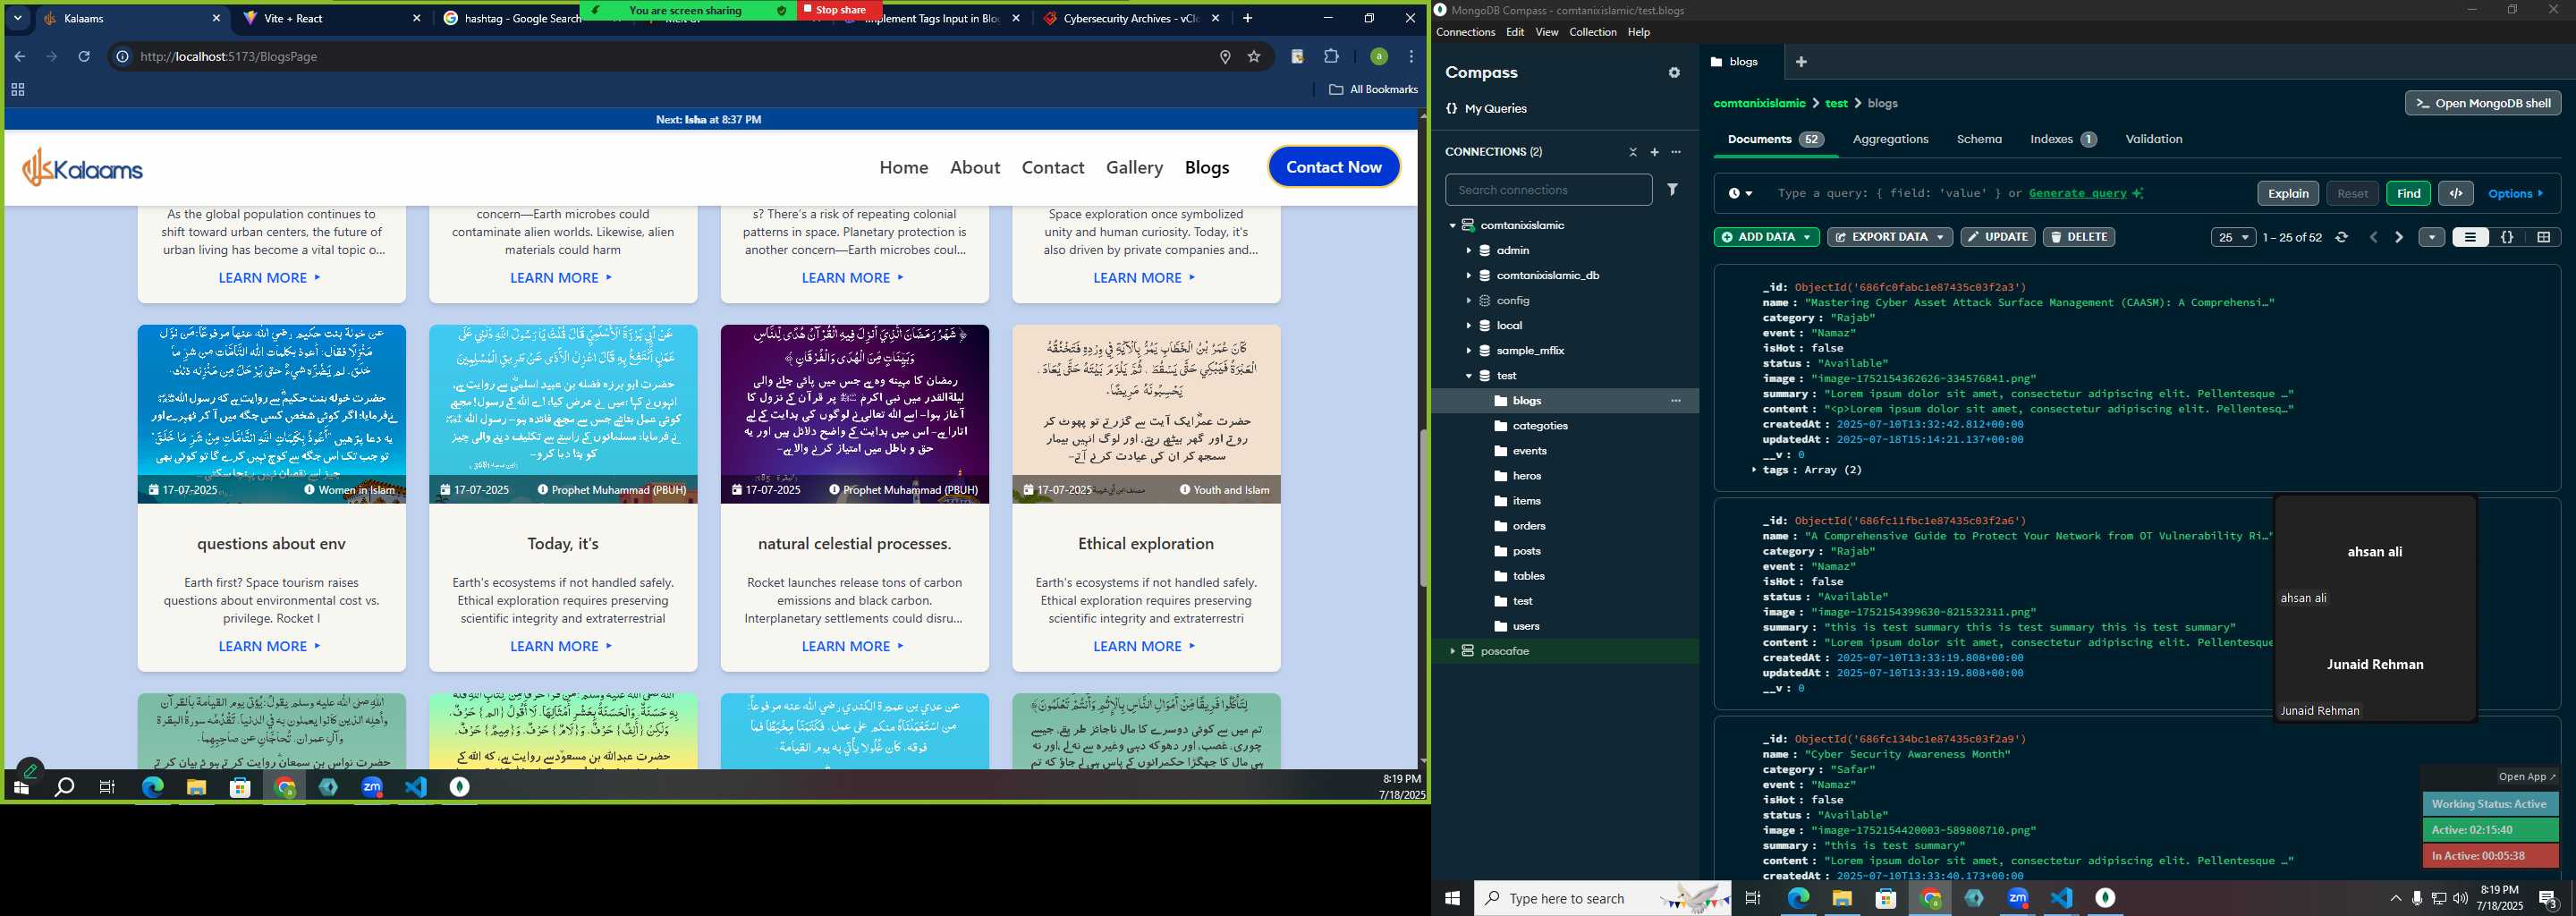Switch to table view of documents
The image size is (2576, 916).
coord(2543,237)
